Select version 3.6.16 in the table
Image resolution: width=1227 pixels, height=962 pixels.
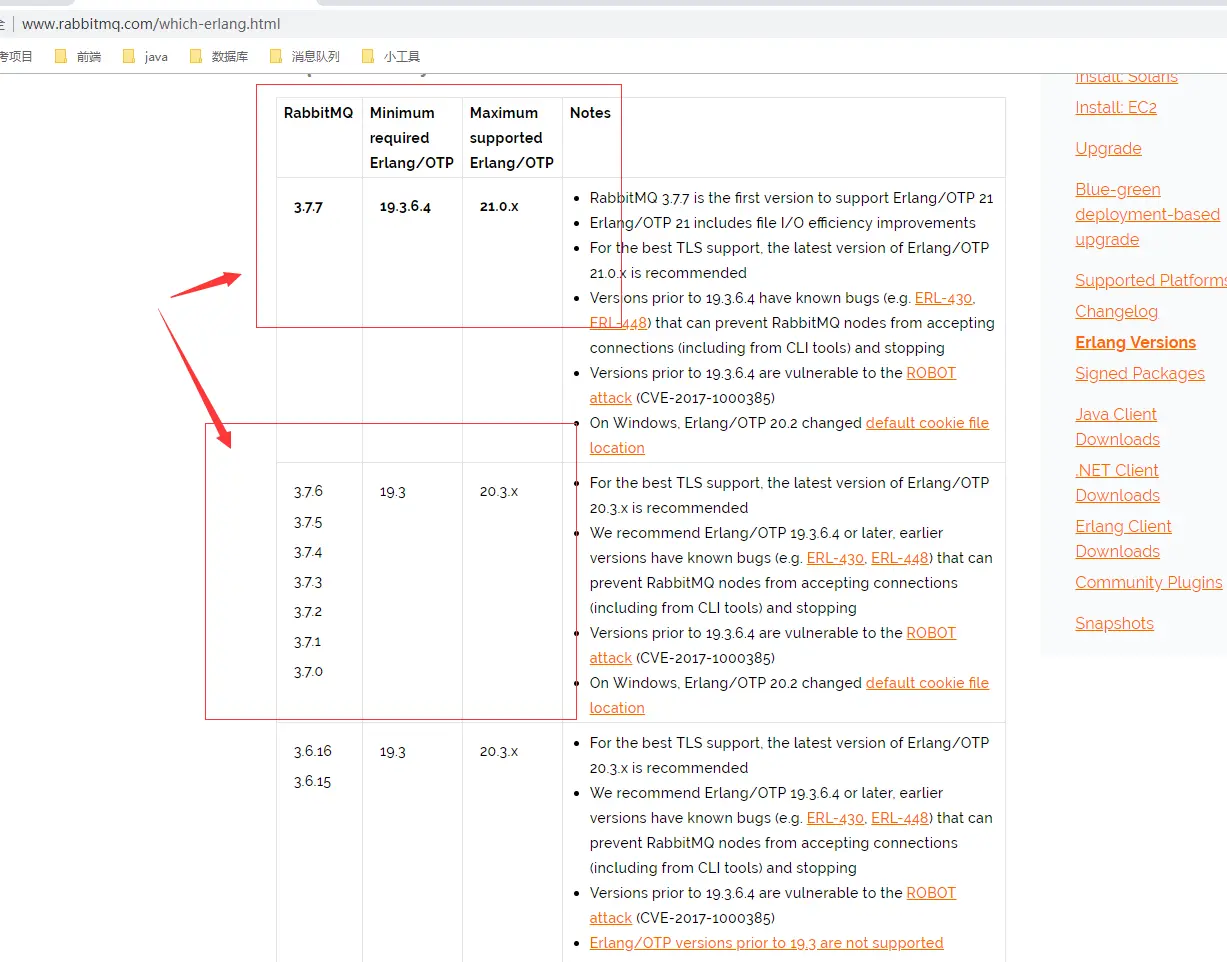312,751
